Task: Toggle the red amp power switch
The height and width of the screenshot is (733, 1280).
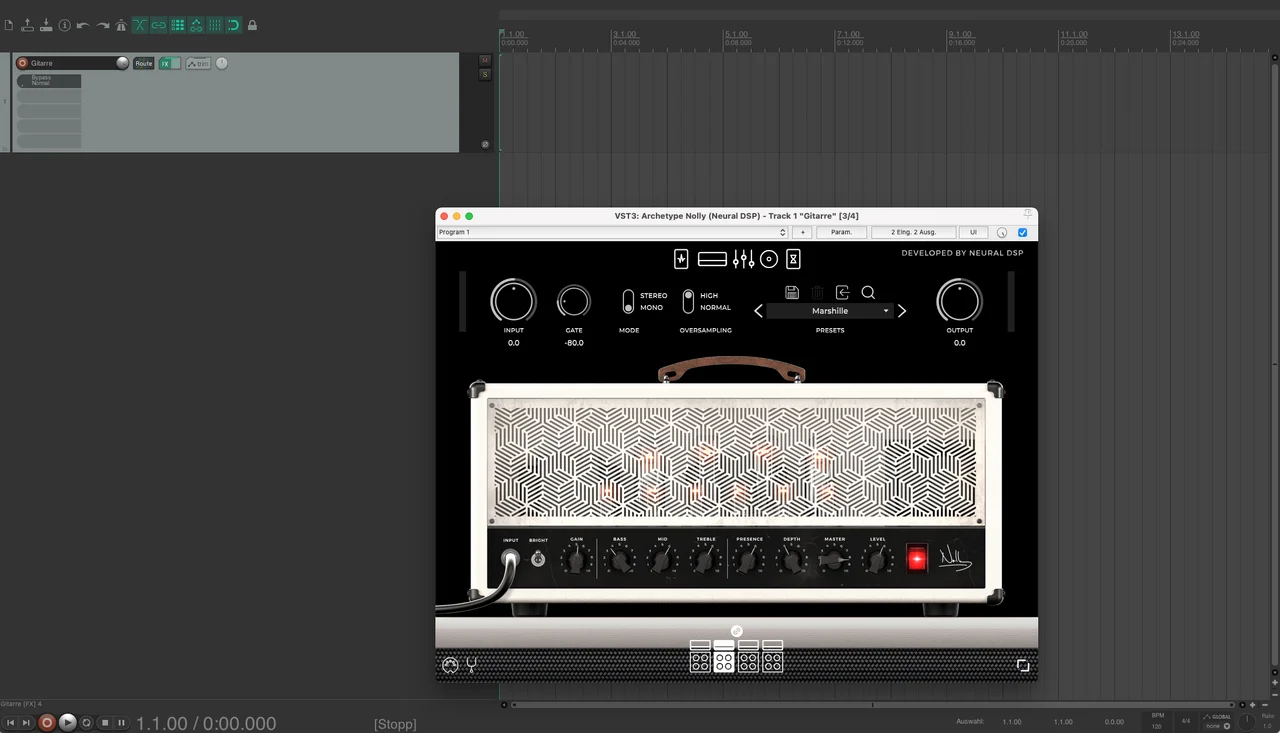Action: click(x=917, y=559)
